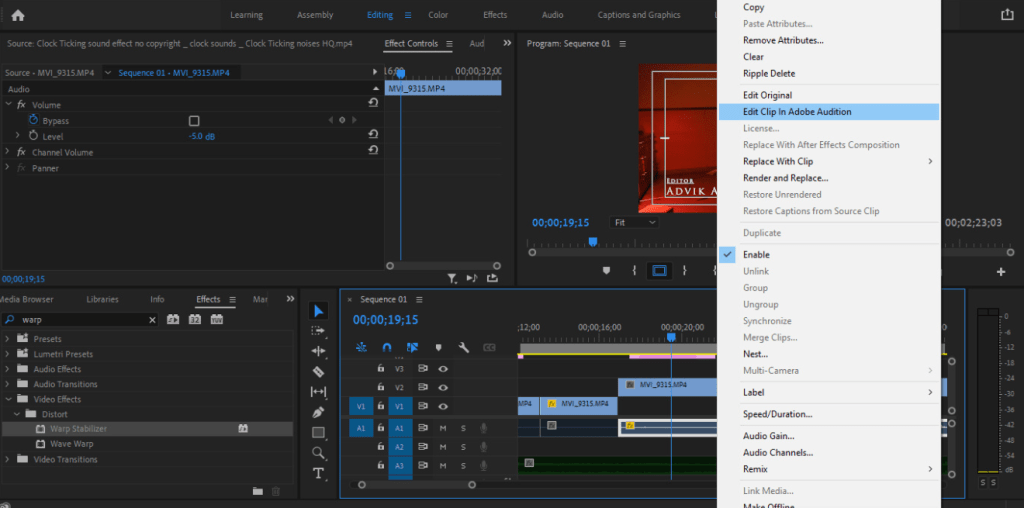Check the Bypass checkbox under Volume
This screenshot has height=508, width=1024.
pos(194,120)
